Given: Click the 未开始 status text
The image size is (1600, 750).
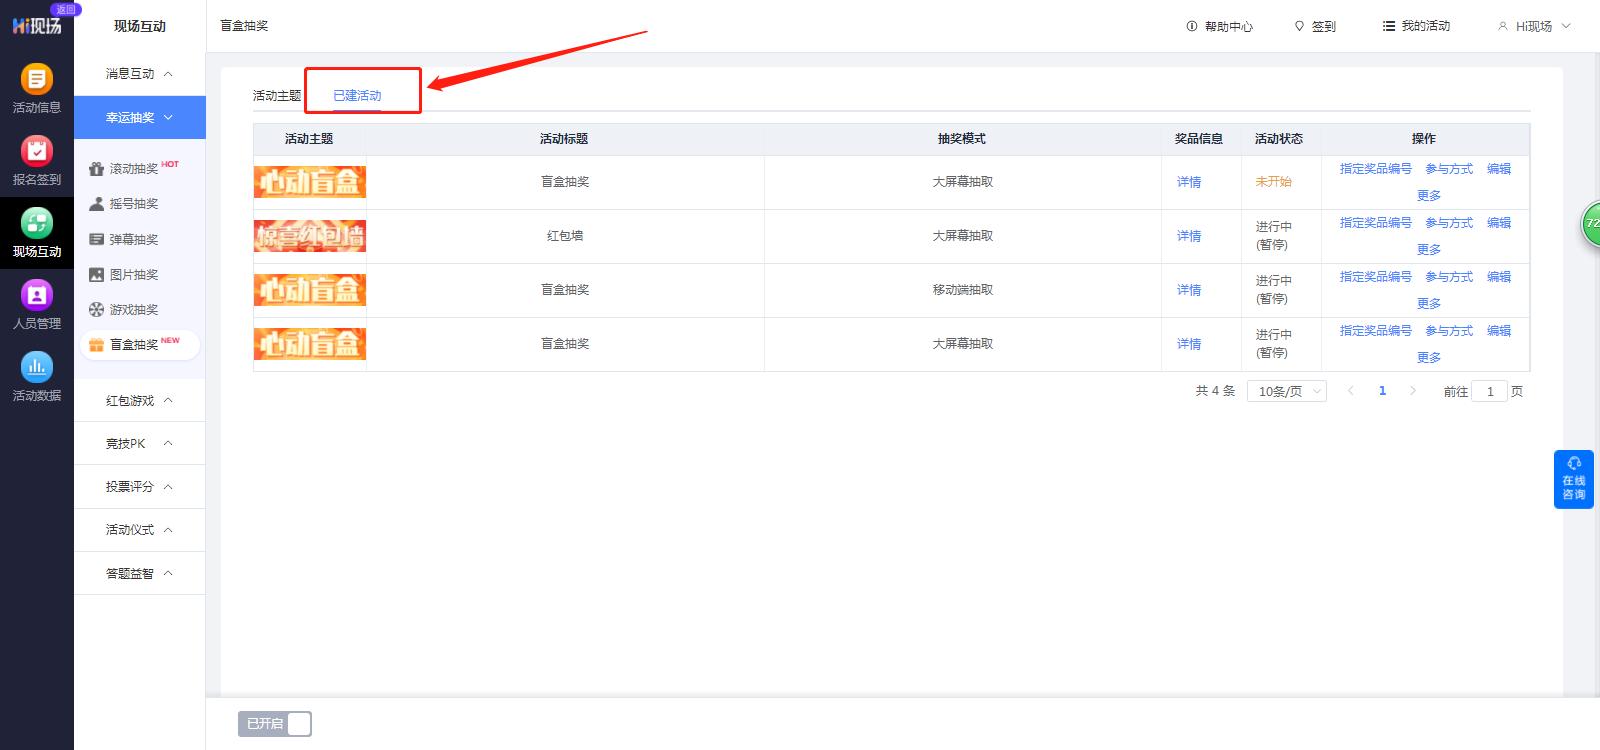Looking at the screenshot, I should coord(1274,182).
